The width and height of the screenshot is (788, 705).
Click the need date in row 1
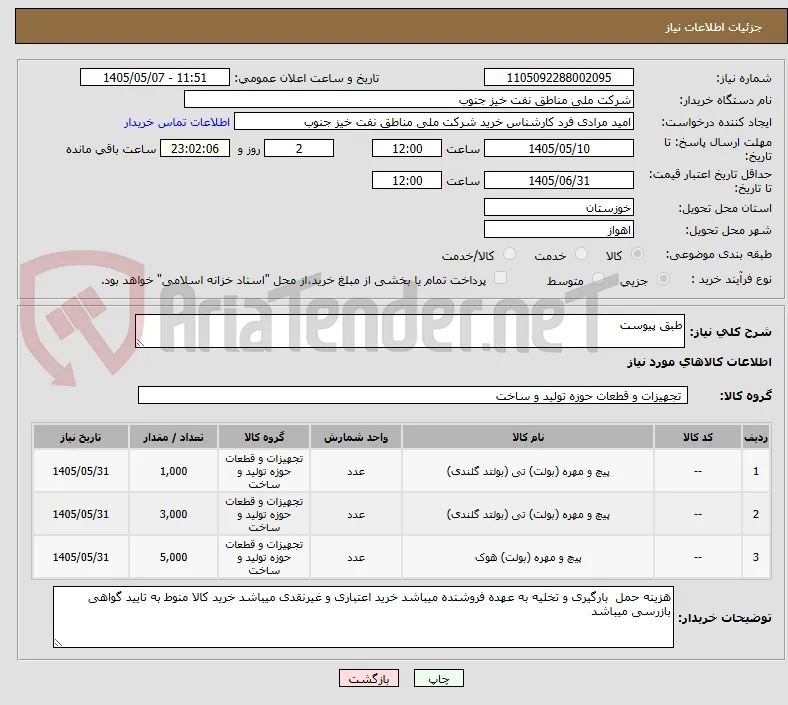[81, 471]
